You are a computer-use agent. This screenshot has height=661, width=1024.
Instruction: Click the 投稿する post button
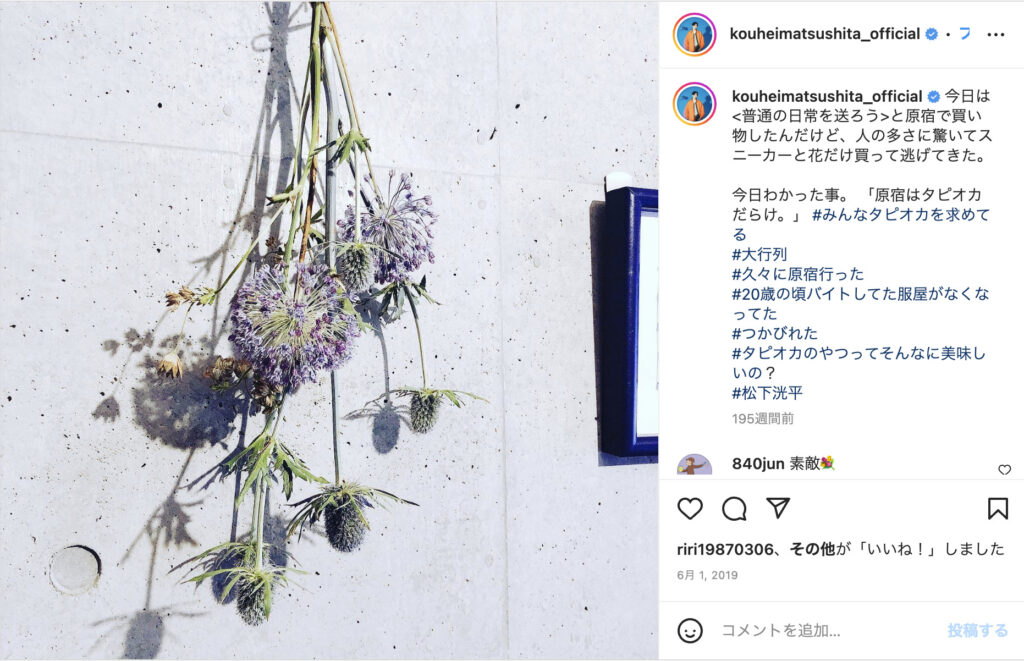(977, 630)
